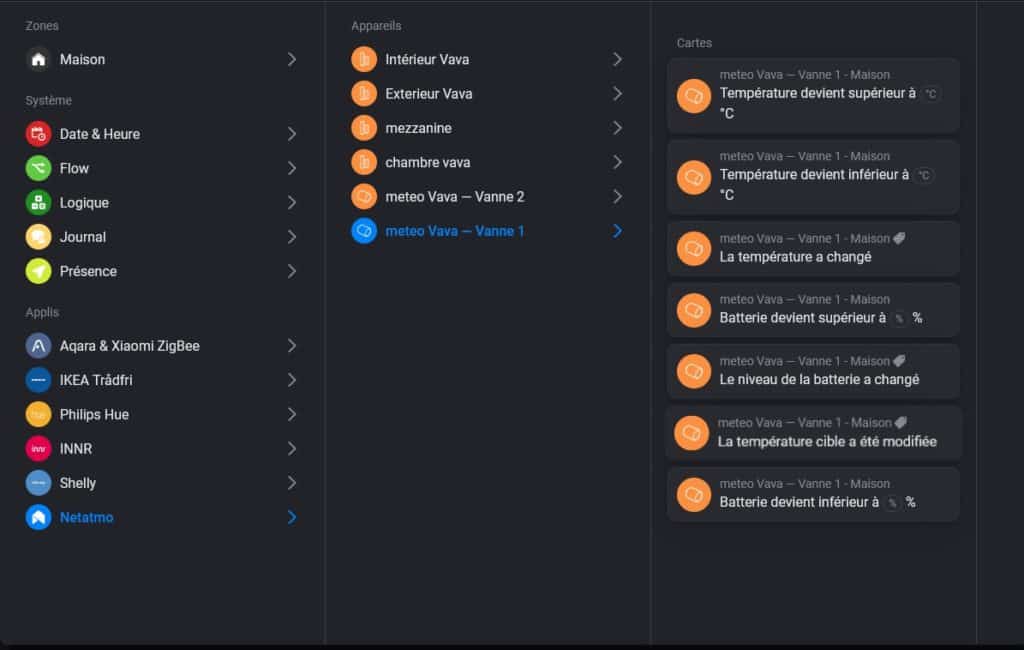Screen dimensions: 1024x650
Task: Click icon on Le niveau de la batterie card
Action: point(694,371)
